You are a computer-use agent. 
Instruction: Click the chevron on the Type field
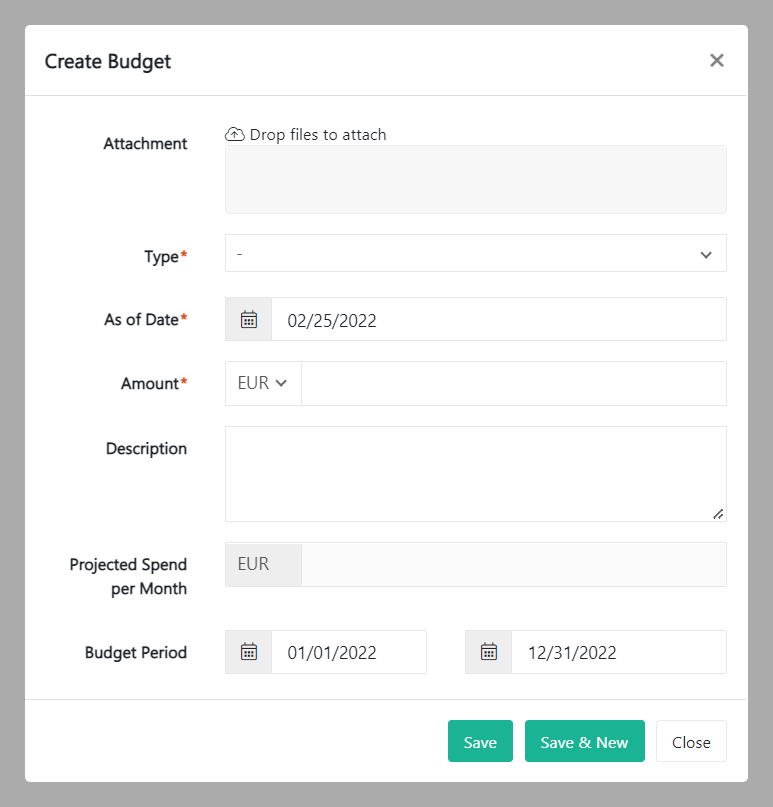pyautogui.click(x=706, y=253)
